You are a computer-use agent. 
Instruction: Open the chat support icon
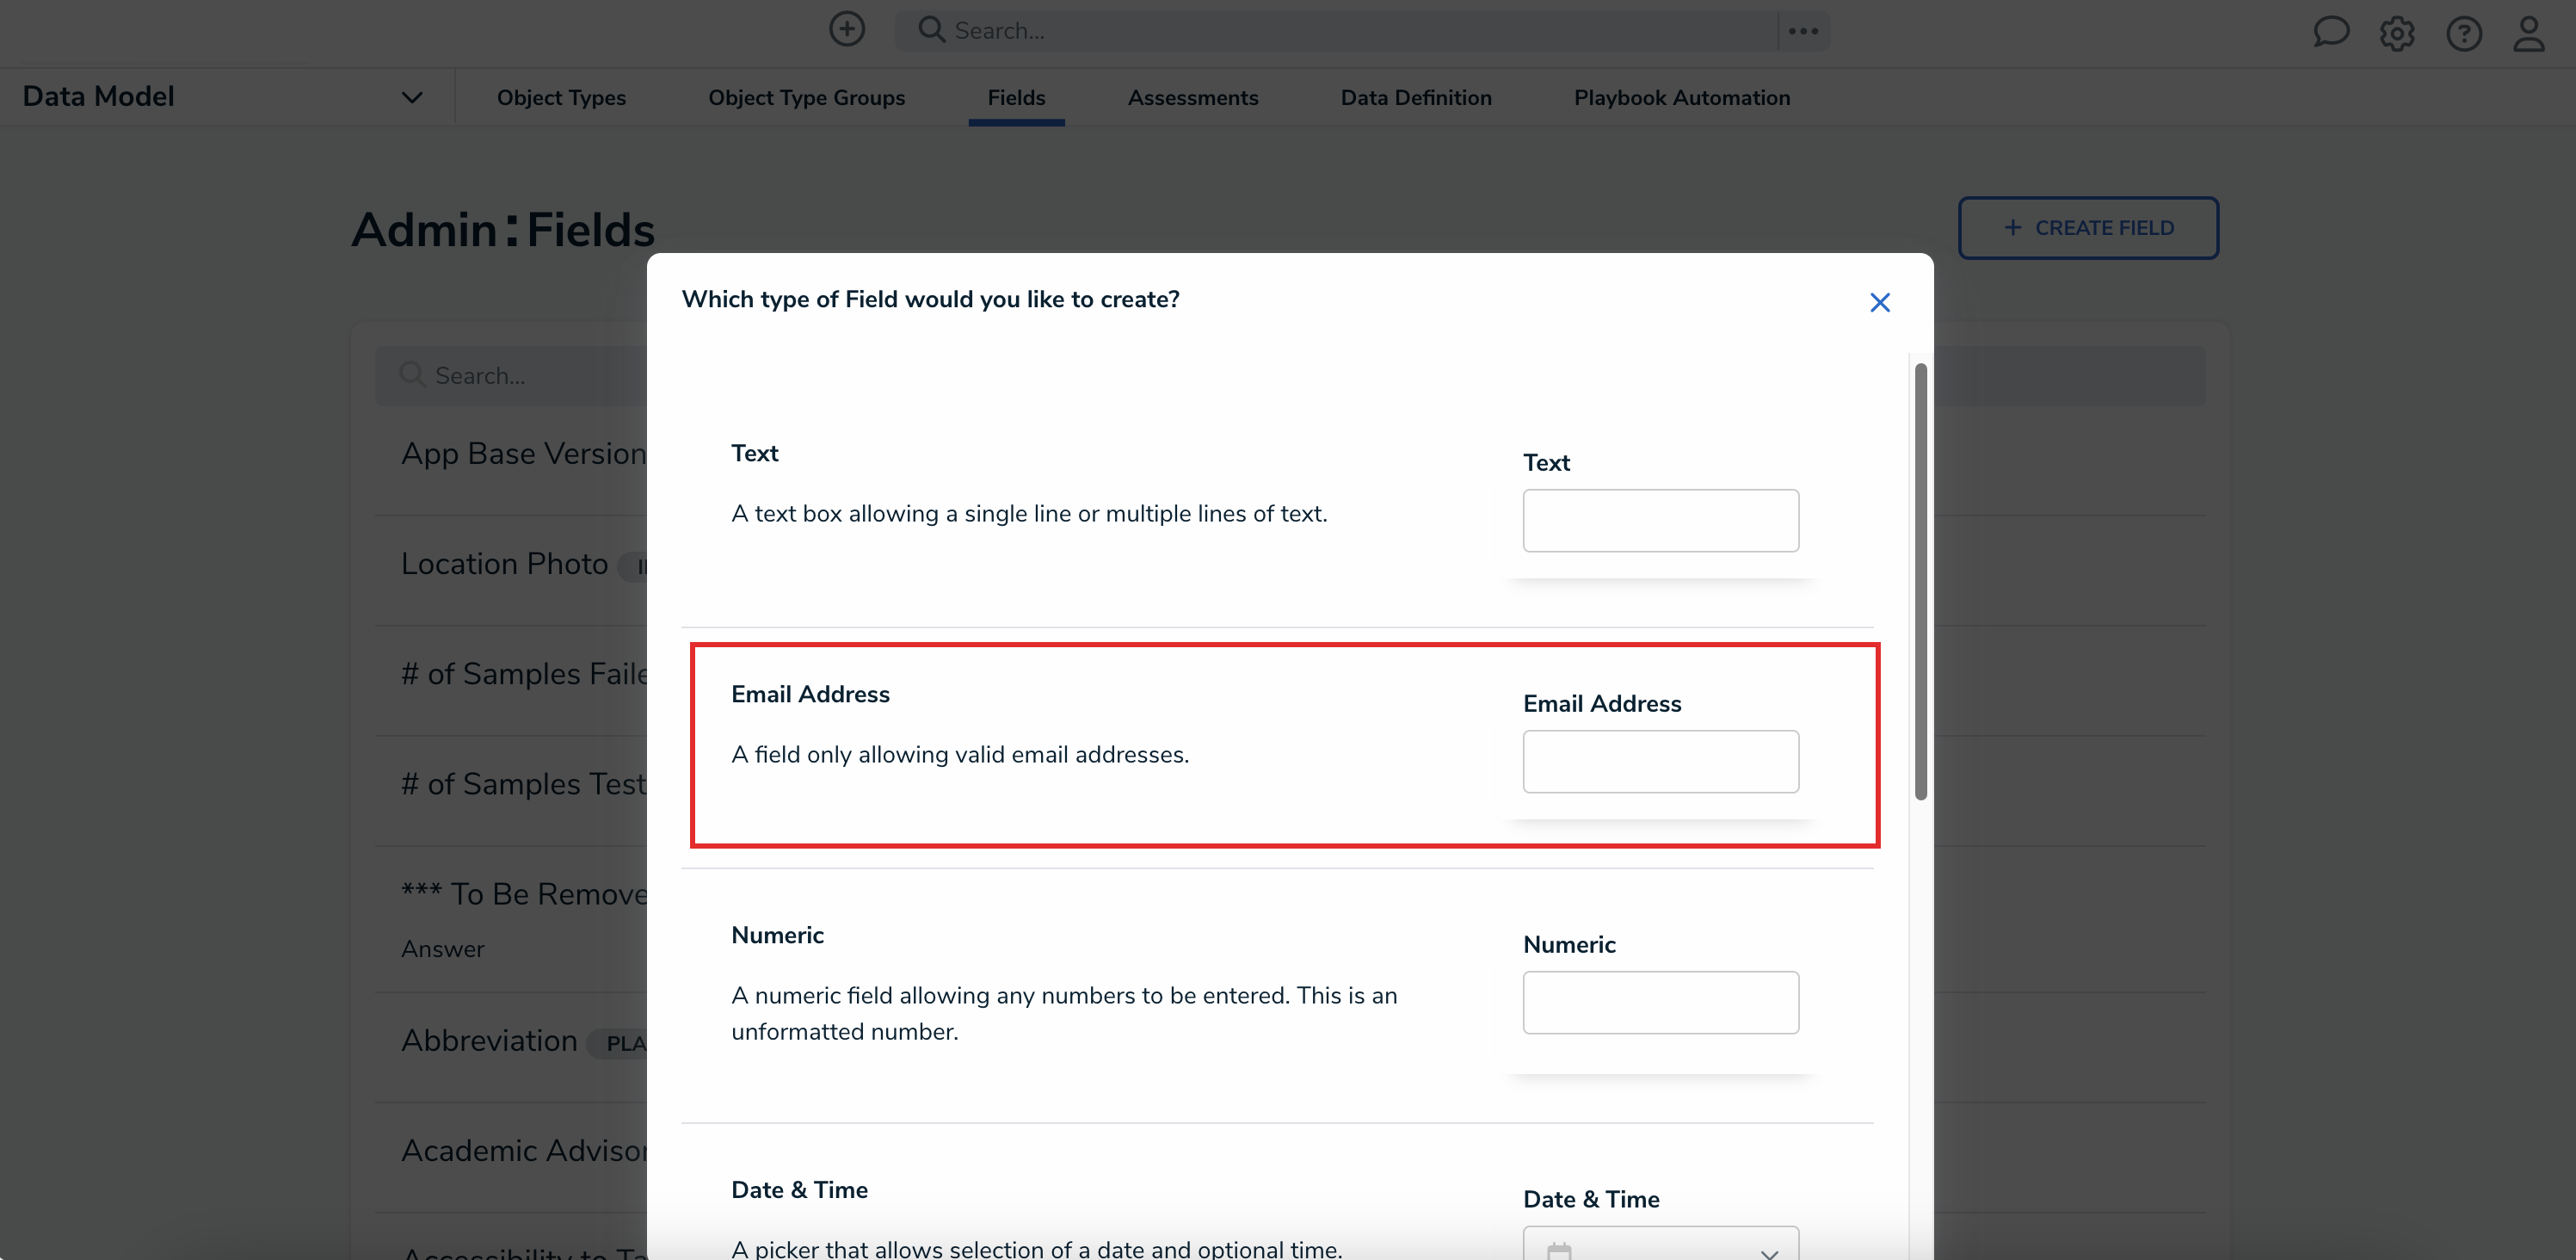tap(2331, 33)
